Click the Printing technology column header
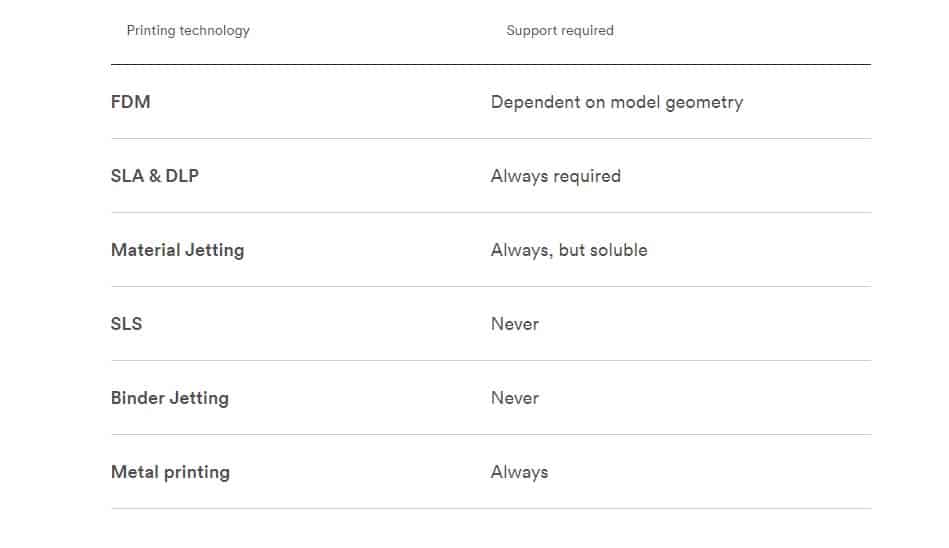The image size is (949, 548). coord(188,31)
